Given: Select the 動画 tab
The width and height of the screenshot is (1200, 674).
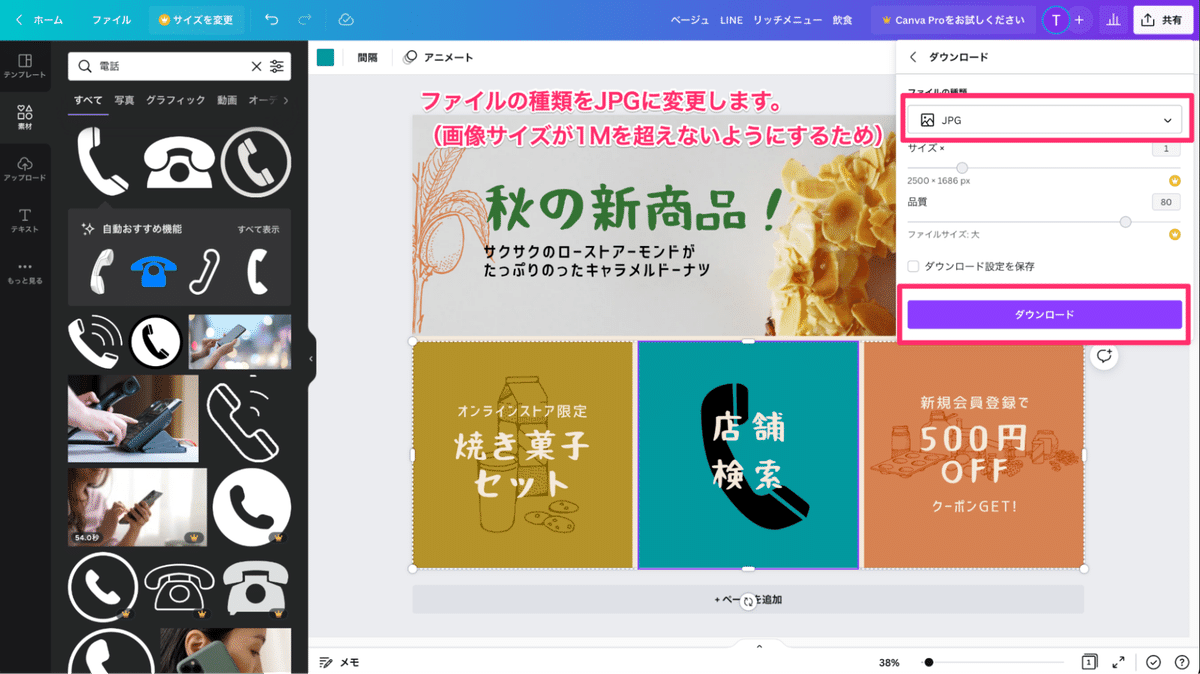Looking at the screenshot, I should tap(227, 100).
